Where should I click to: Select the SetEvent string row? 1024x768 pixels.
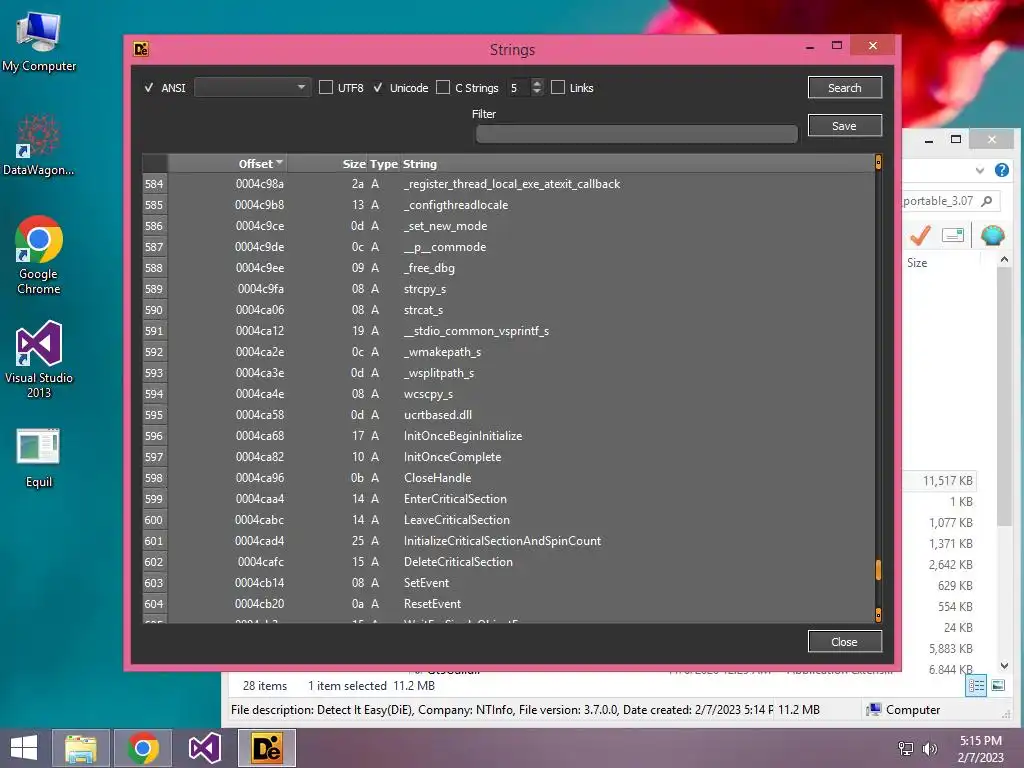click(508, 583)
